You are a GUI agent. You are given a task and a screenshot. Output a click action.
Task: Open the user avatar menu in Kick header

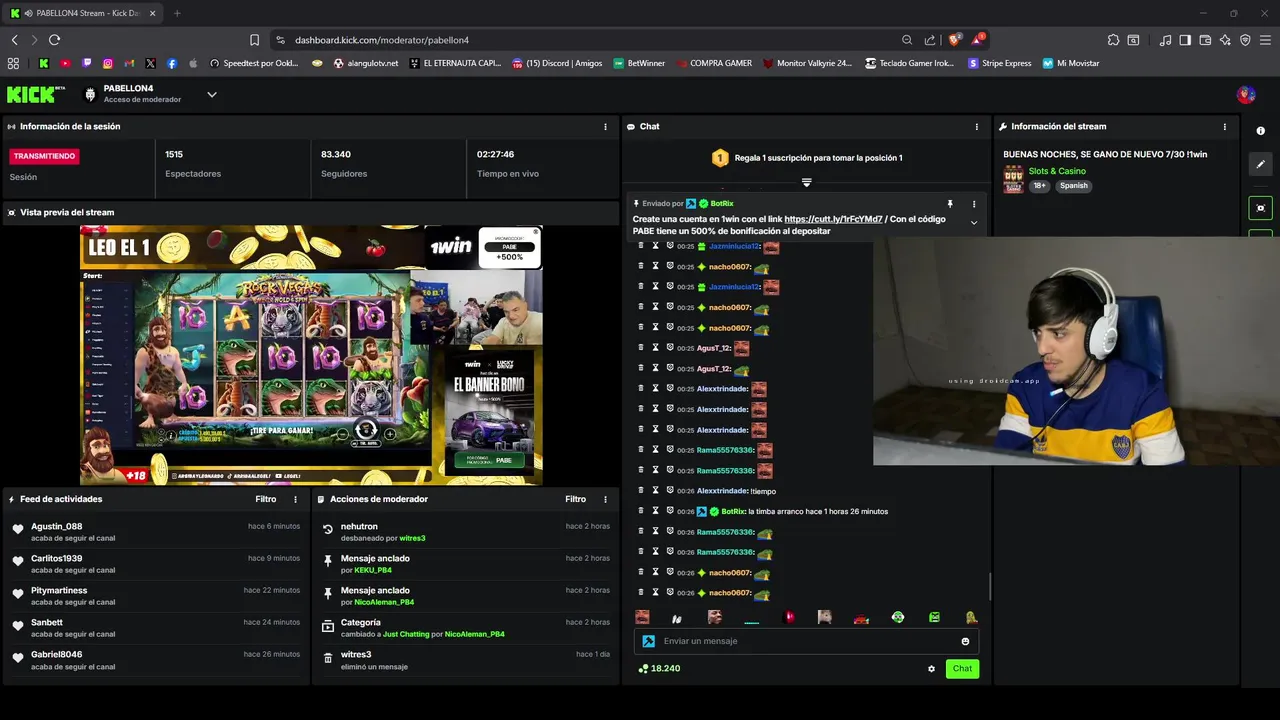coord(1246,95)
